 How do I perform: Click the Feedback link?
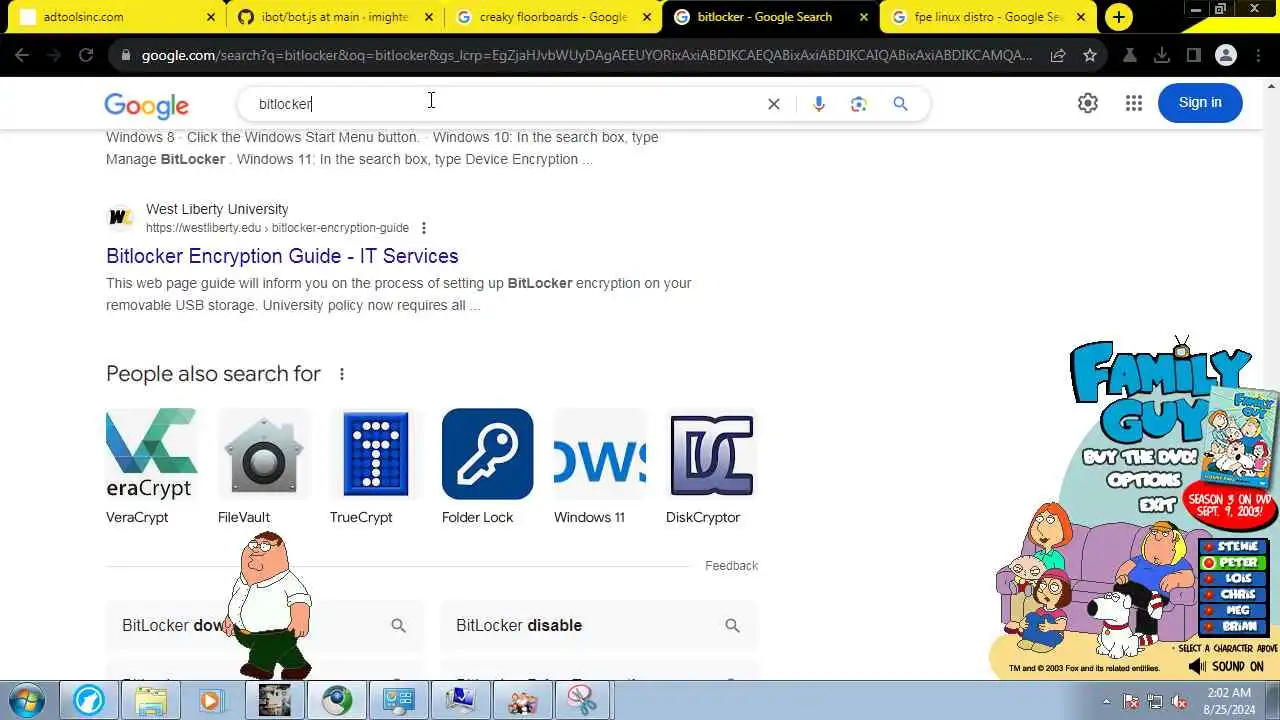731,566
